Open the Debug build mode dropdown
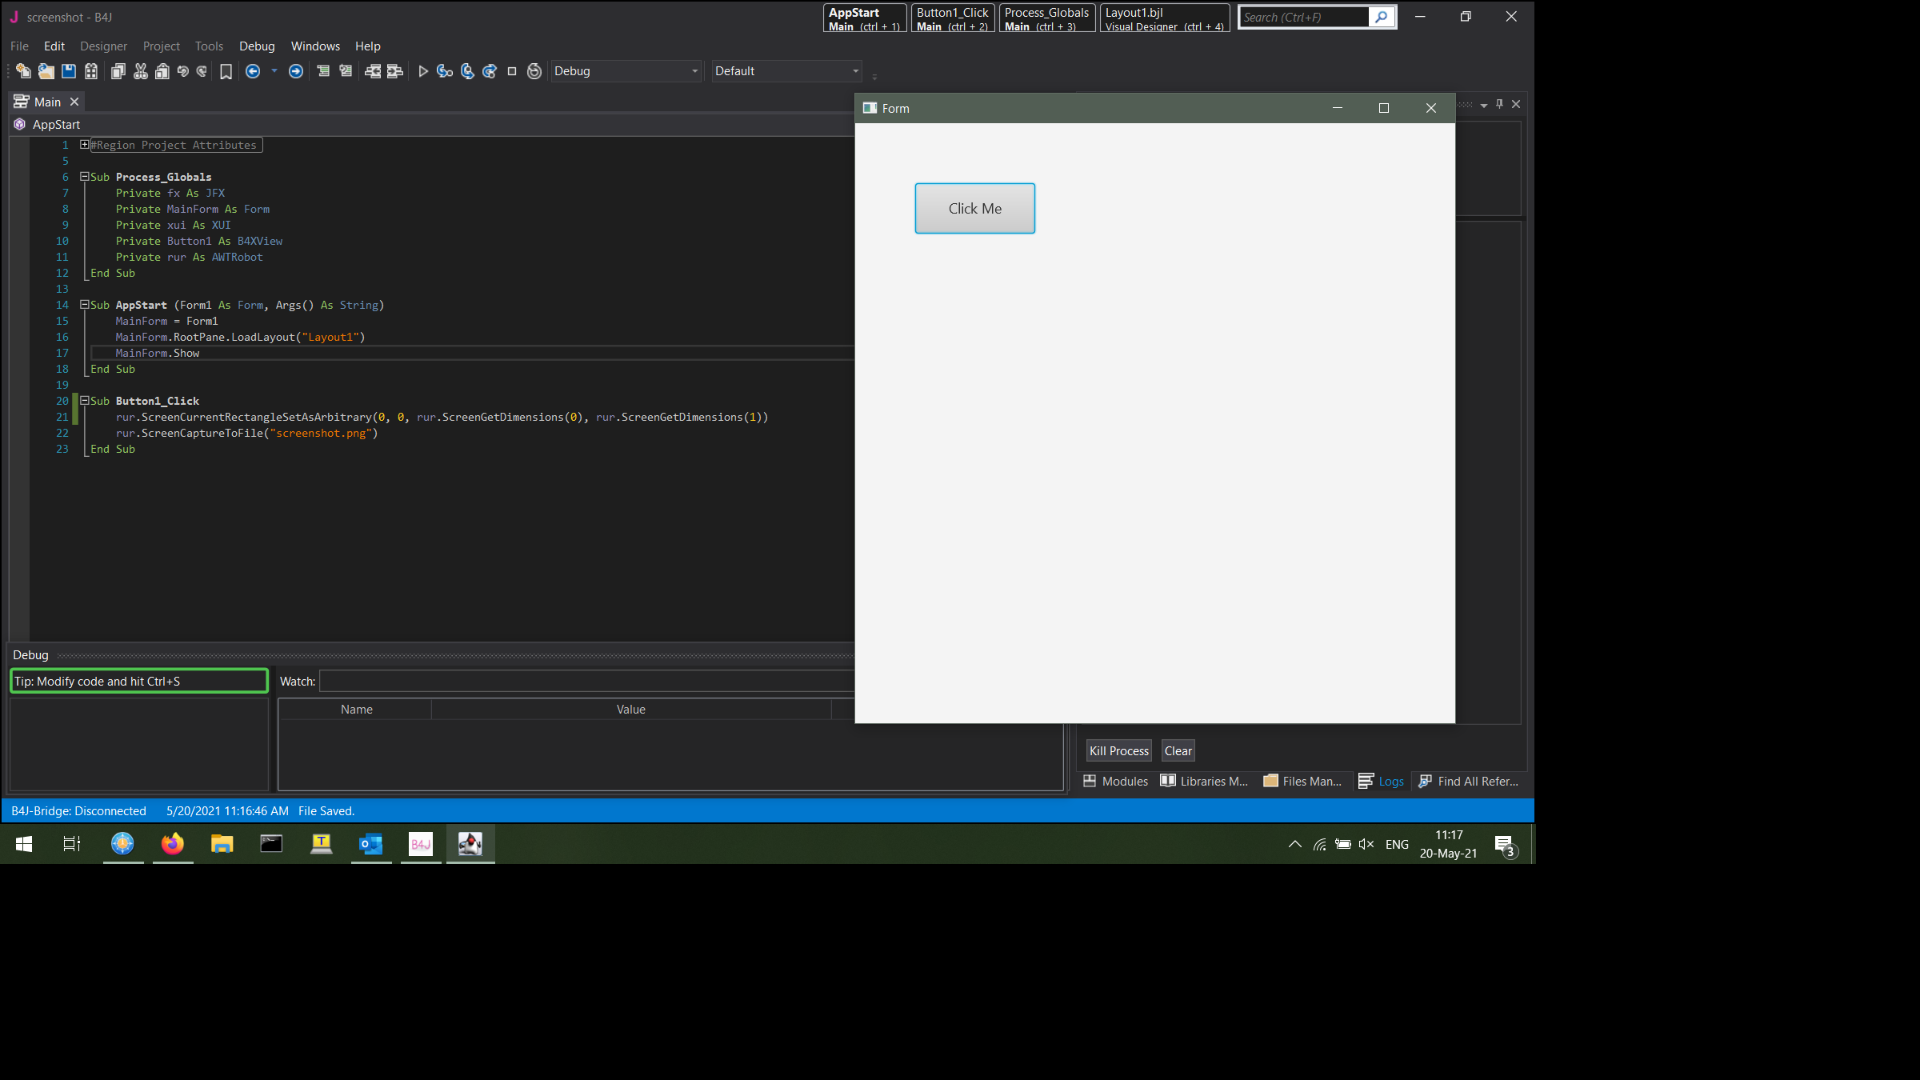This screenshot has width=1920, height=1080. point(626,71)
